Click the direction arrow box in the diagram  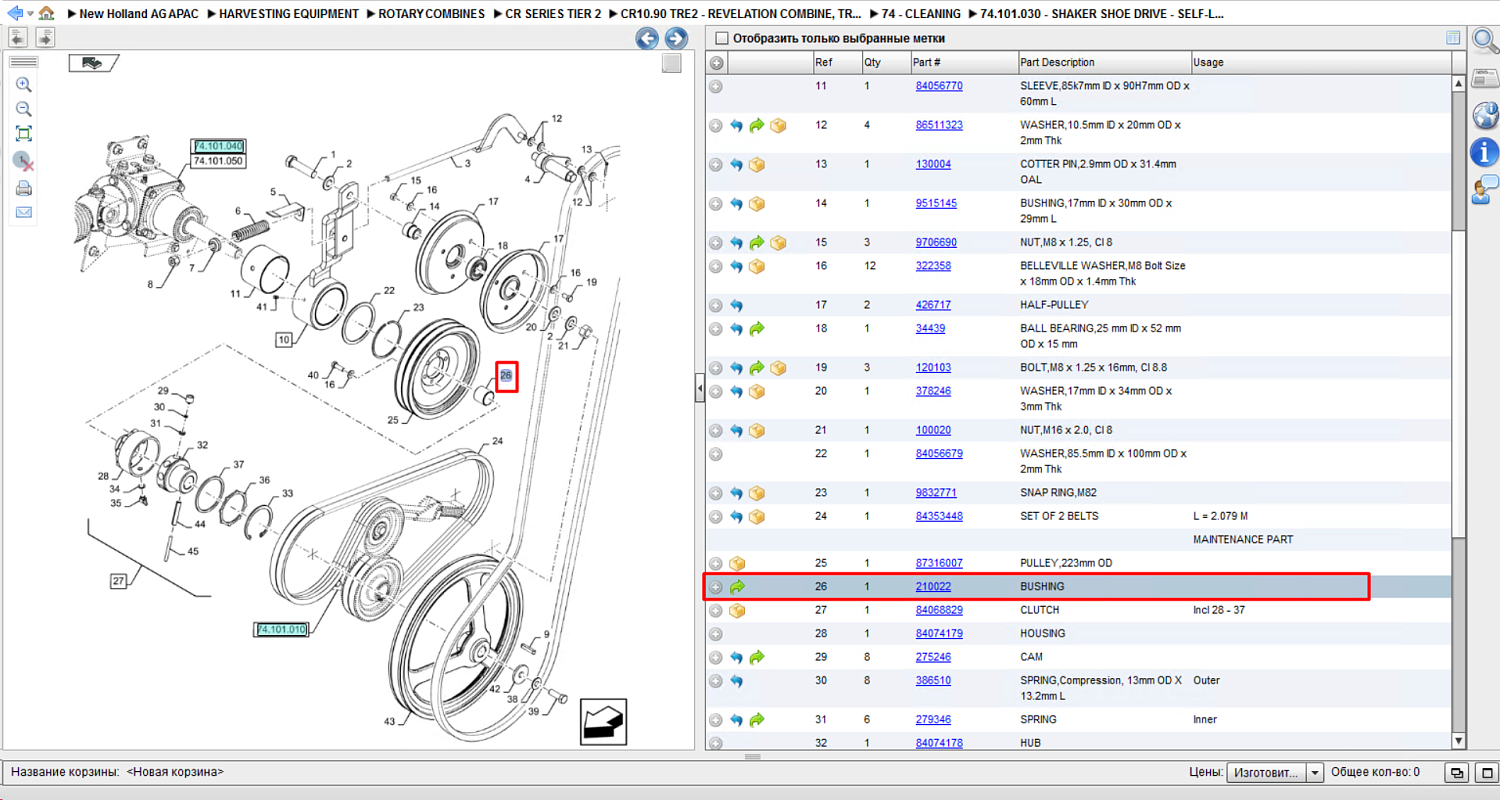603,721
